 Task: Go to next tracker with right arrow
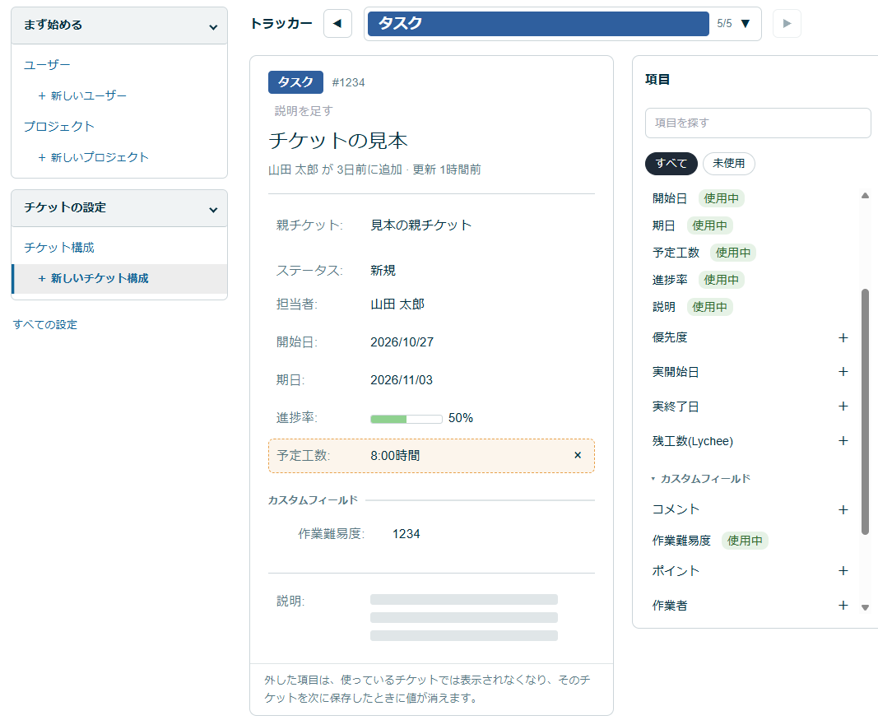point(787,24)
